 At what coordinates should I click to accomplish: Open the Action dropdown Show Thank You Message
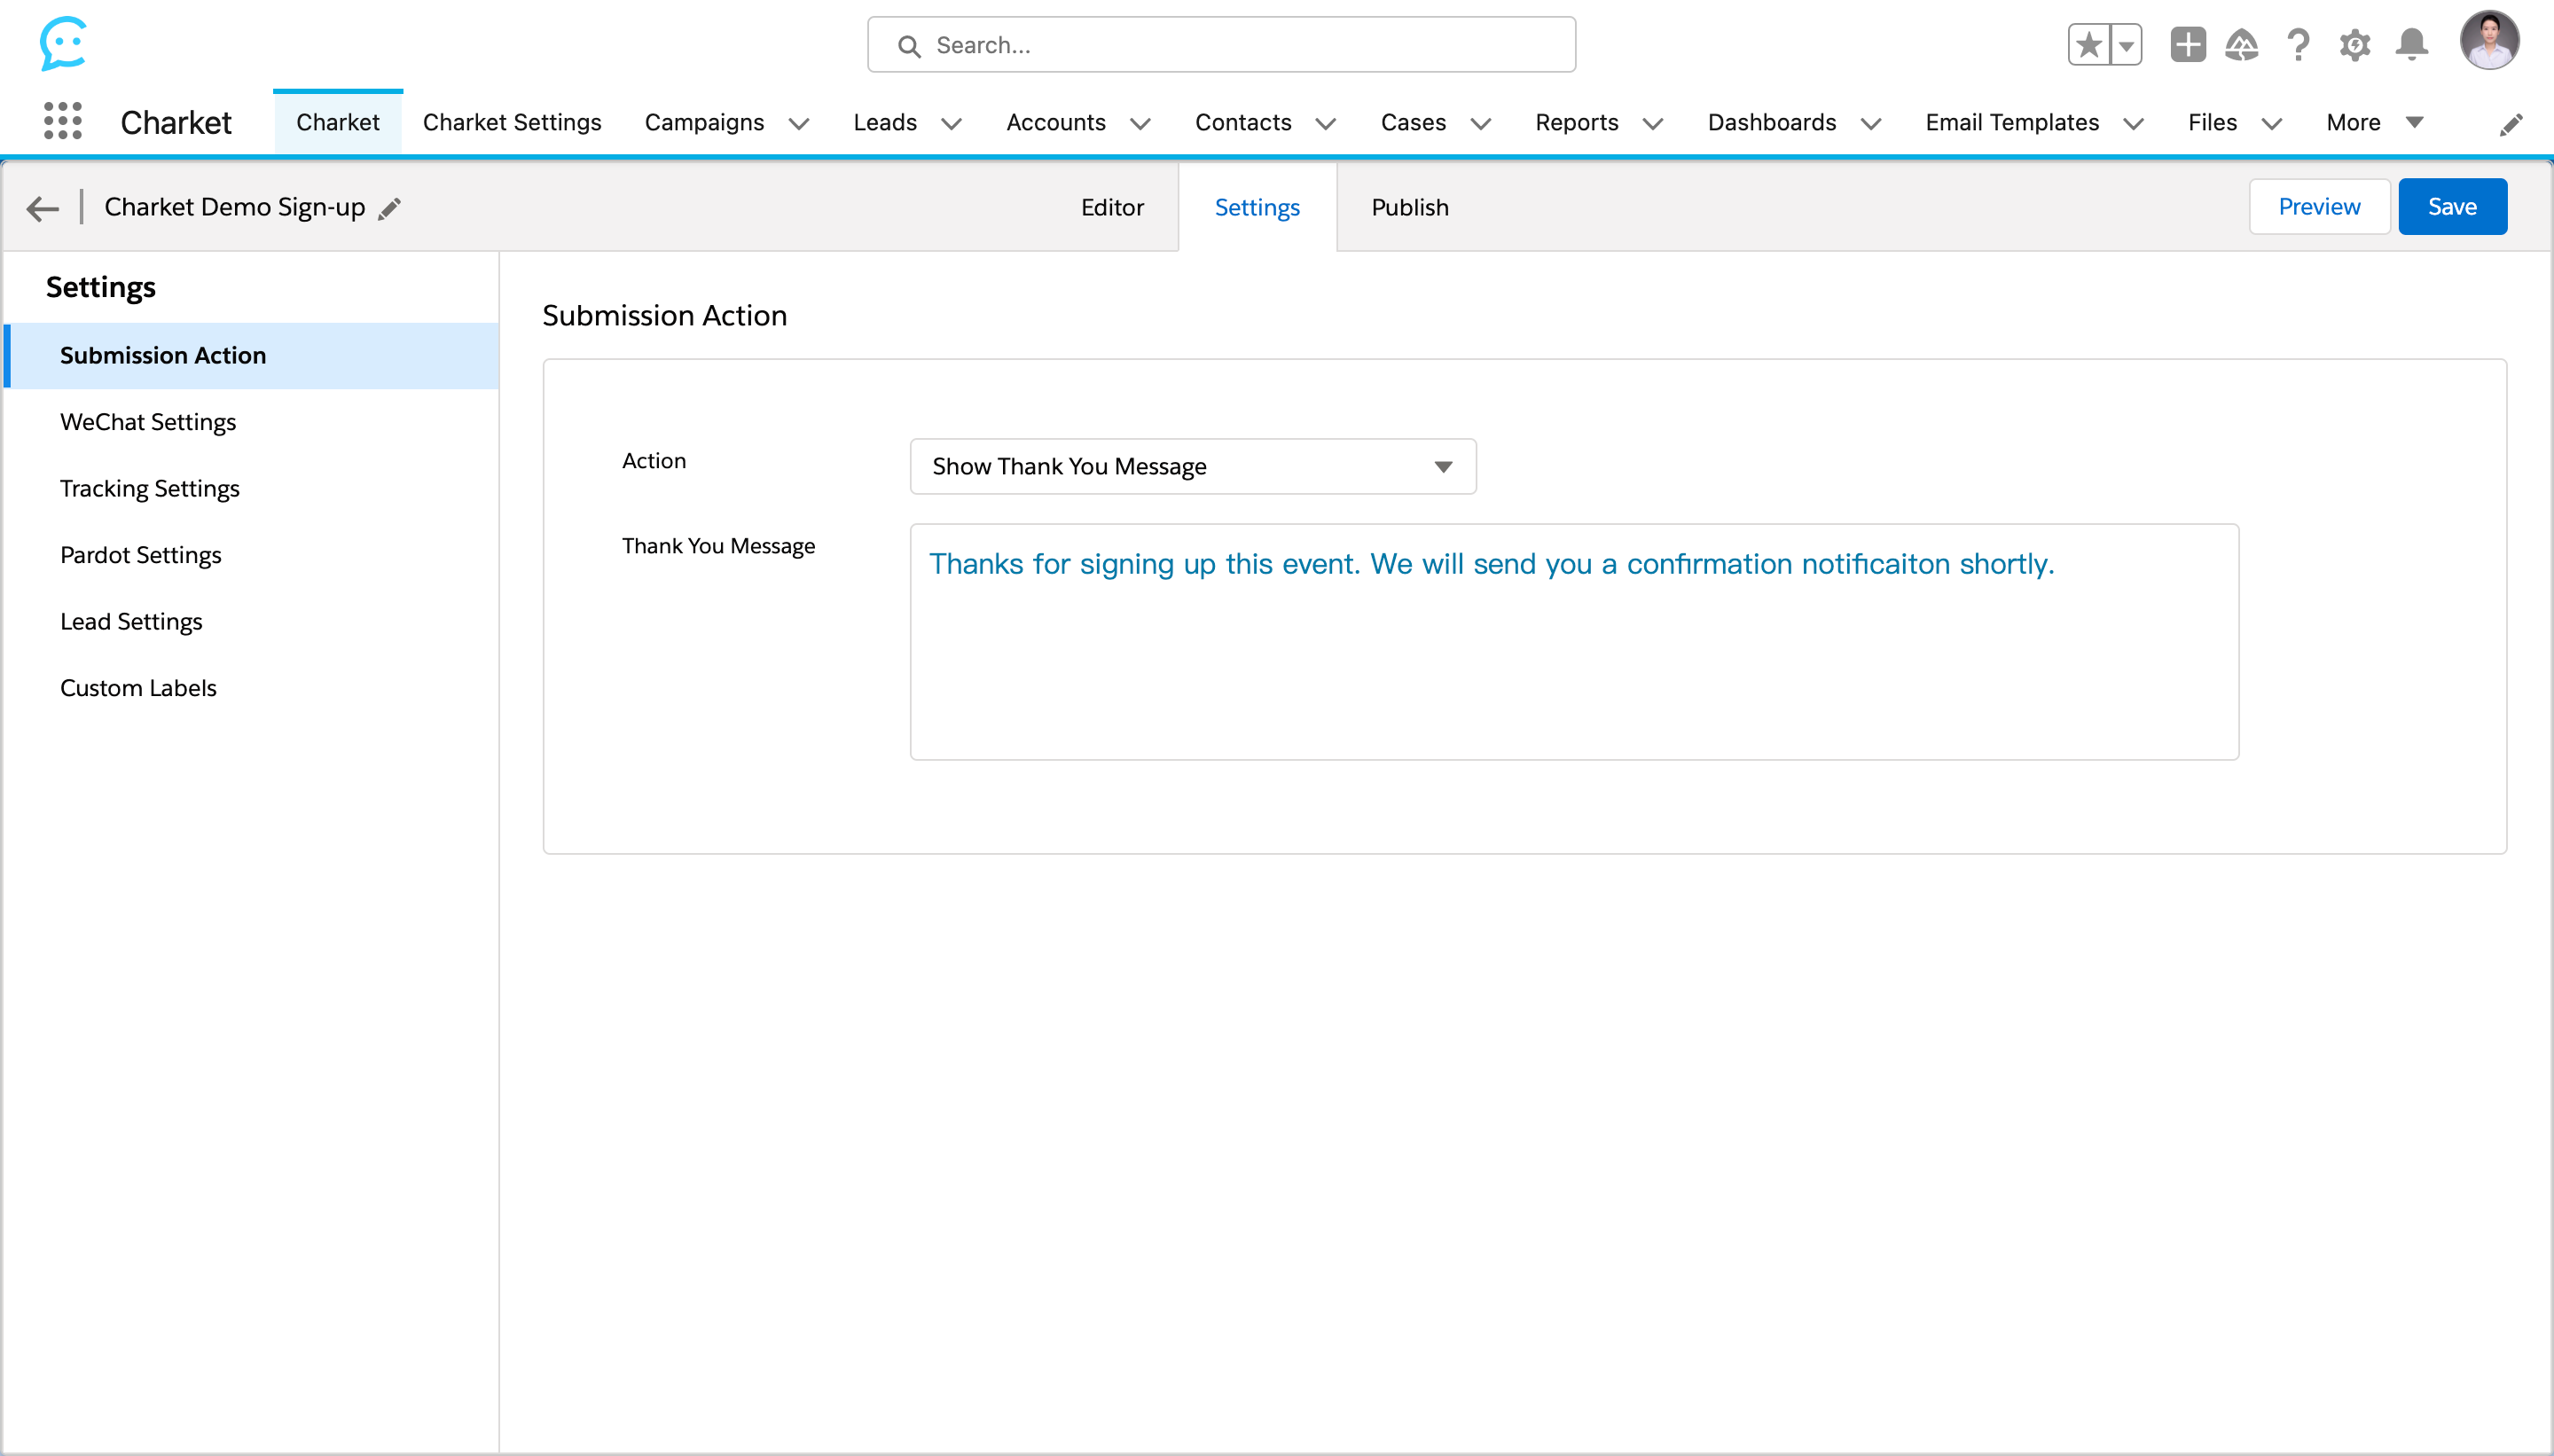coord(1192,466)
